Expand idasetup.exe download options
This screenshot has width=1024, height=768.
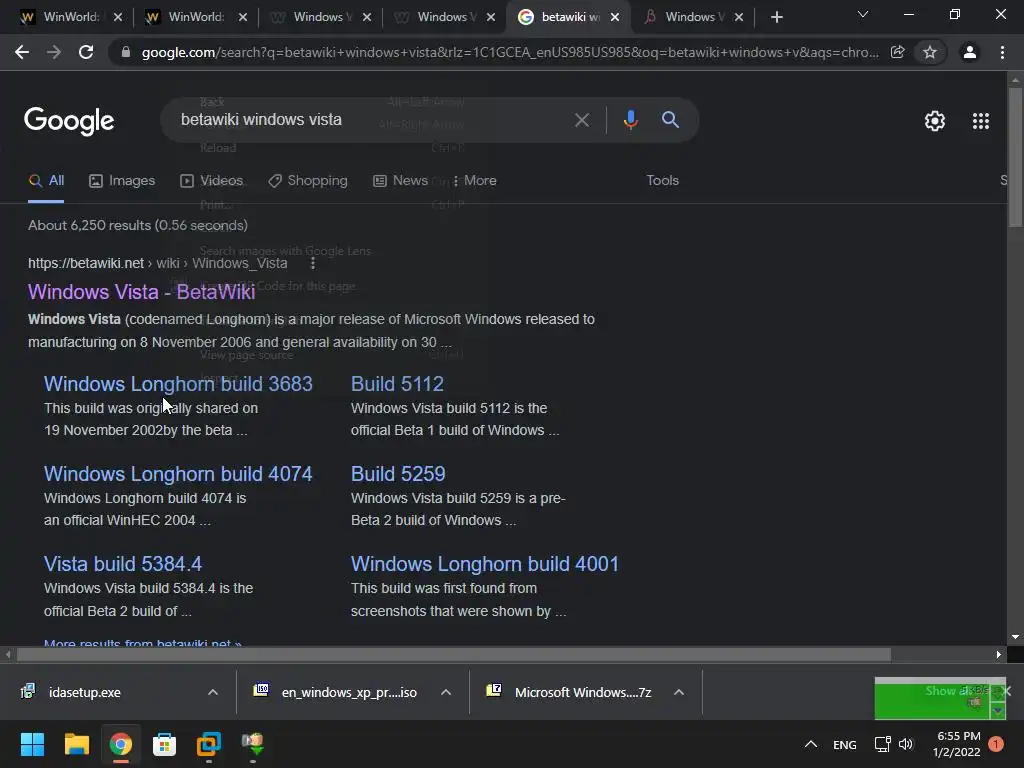(213, 692)
